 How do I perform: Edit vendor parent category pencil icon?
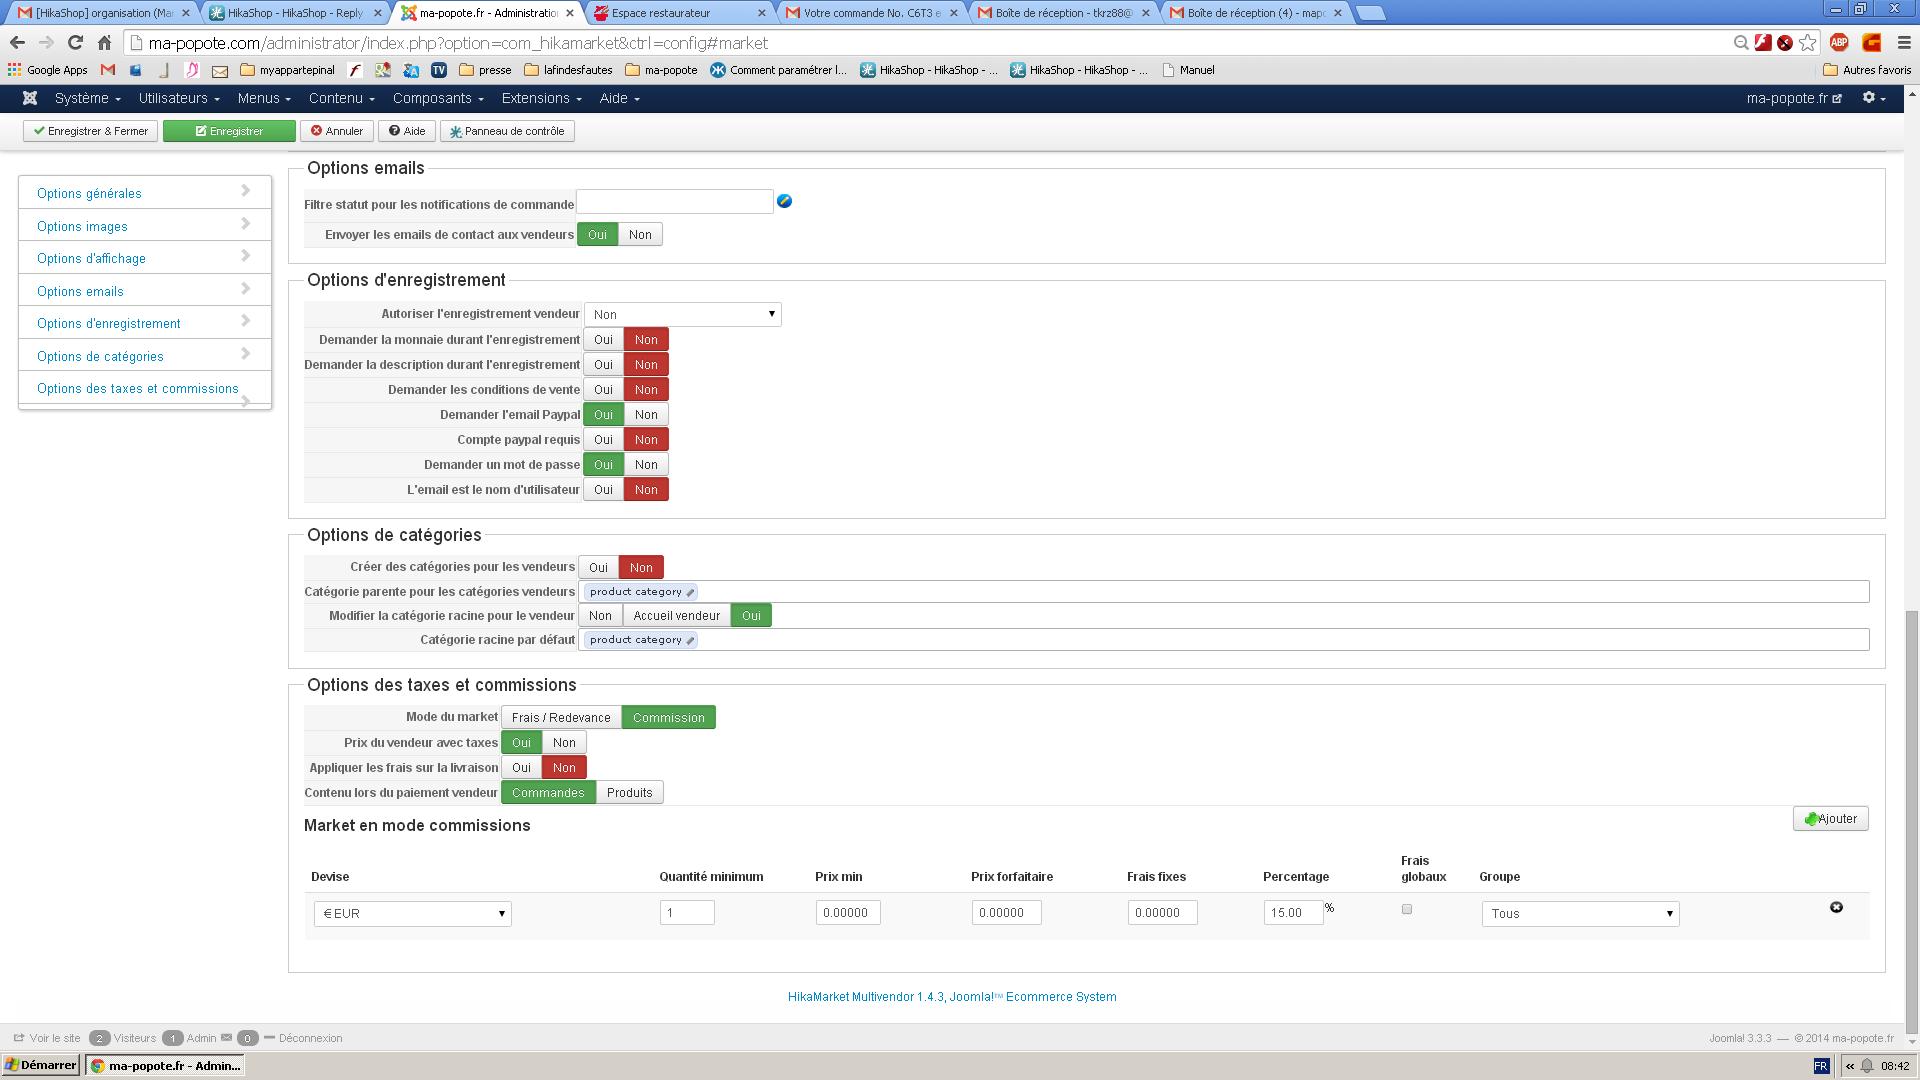coord(690,592)
